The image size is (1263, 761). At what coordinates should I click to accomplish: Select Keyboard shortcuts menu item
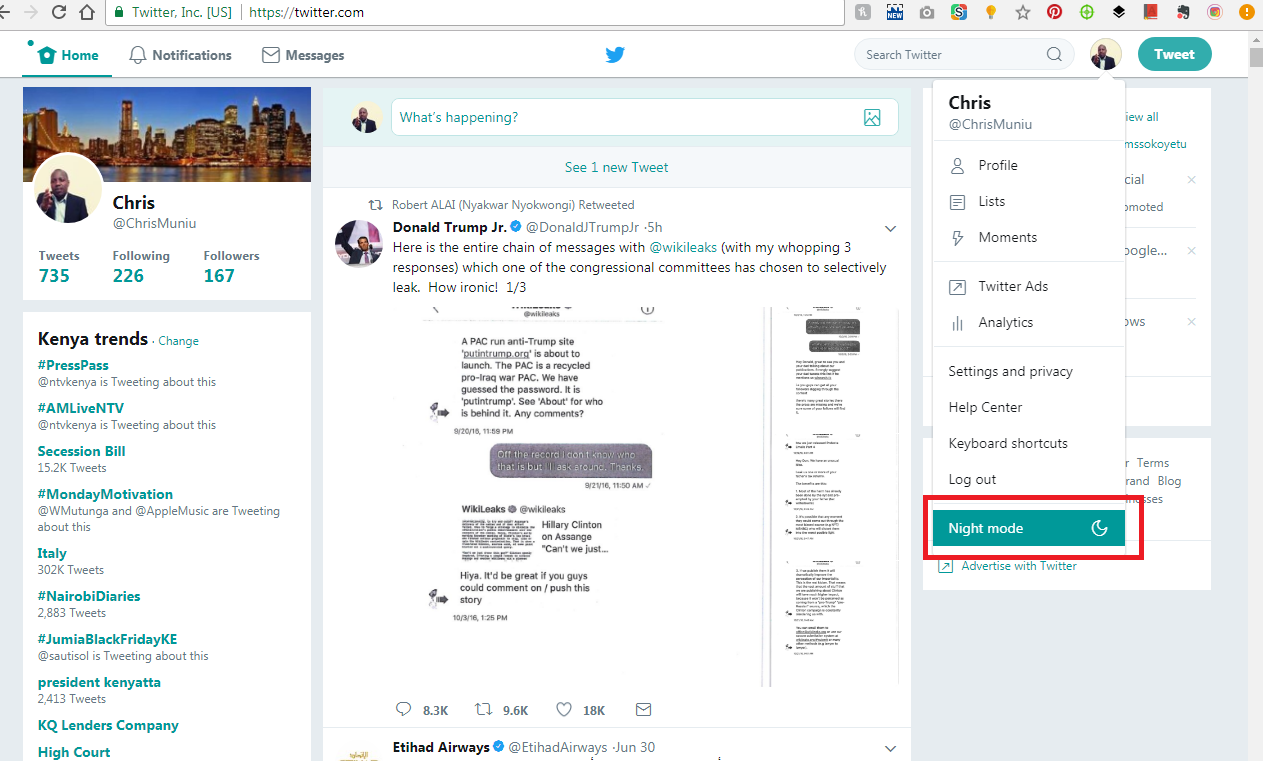click(x=1029, y=443)
